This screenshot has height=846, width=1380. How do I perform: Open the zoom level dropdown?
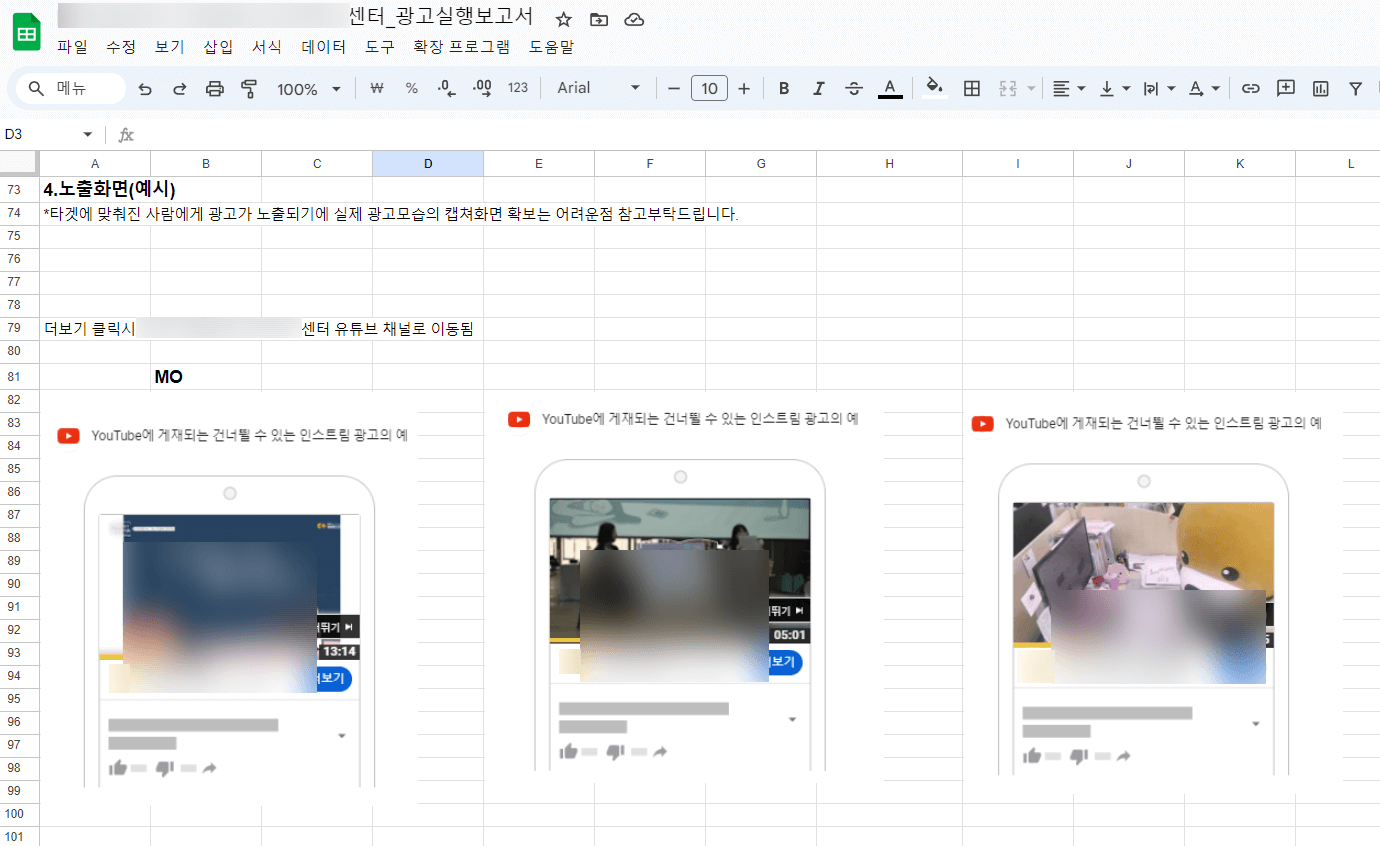tap(307, 88)
